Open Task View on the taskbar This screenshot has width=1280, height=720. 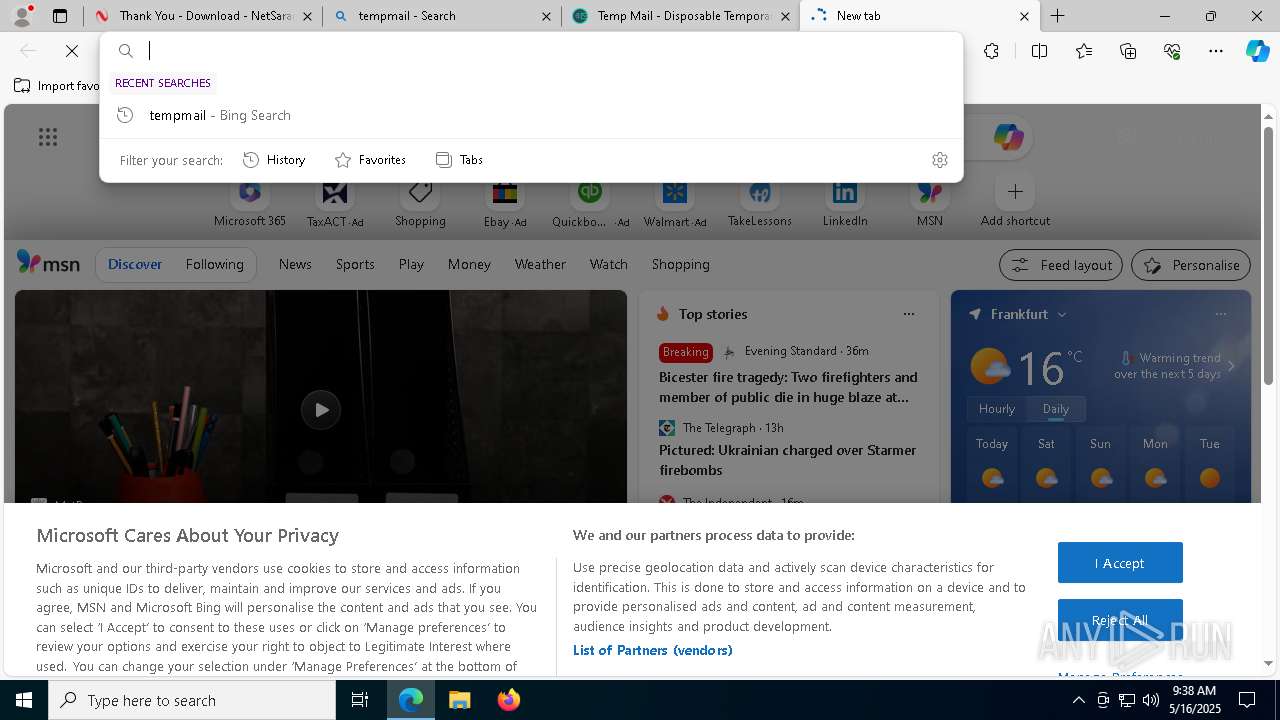(x=360, y=700)
